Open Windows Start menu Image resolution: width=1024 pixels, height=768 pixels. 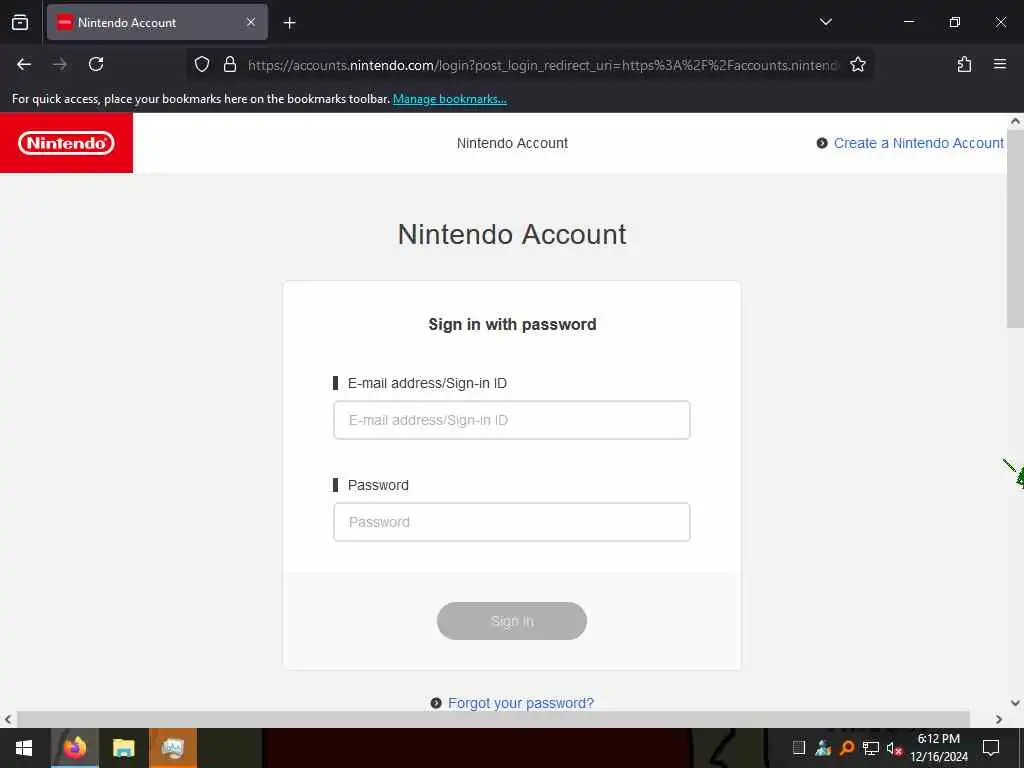tap(24, 748)
